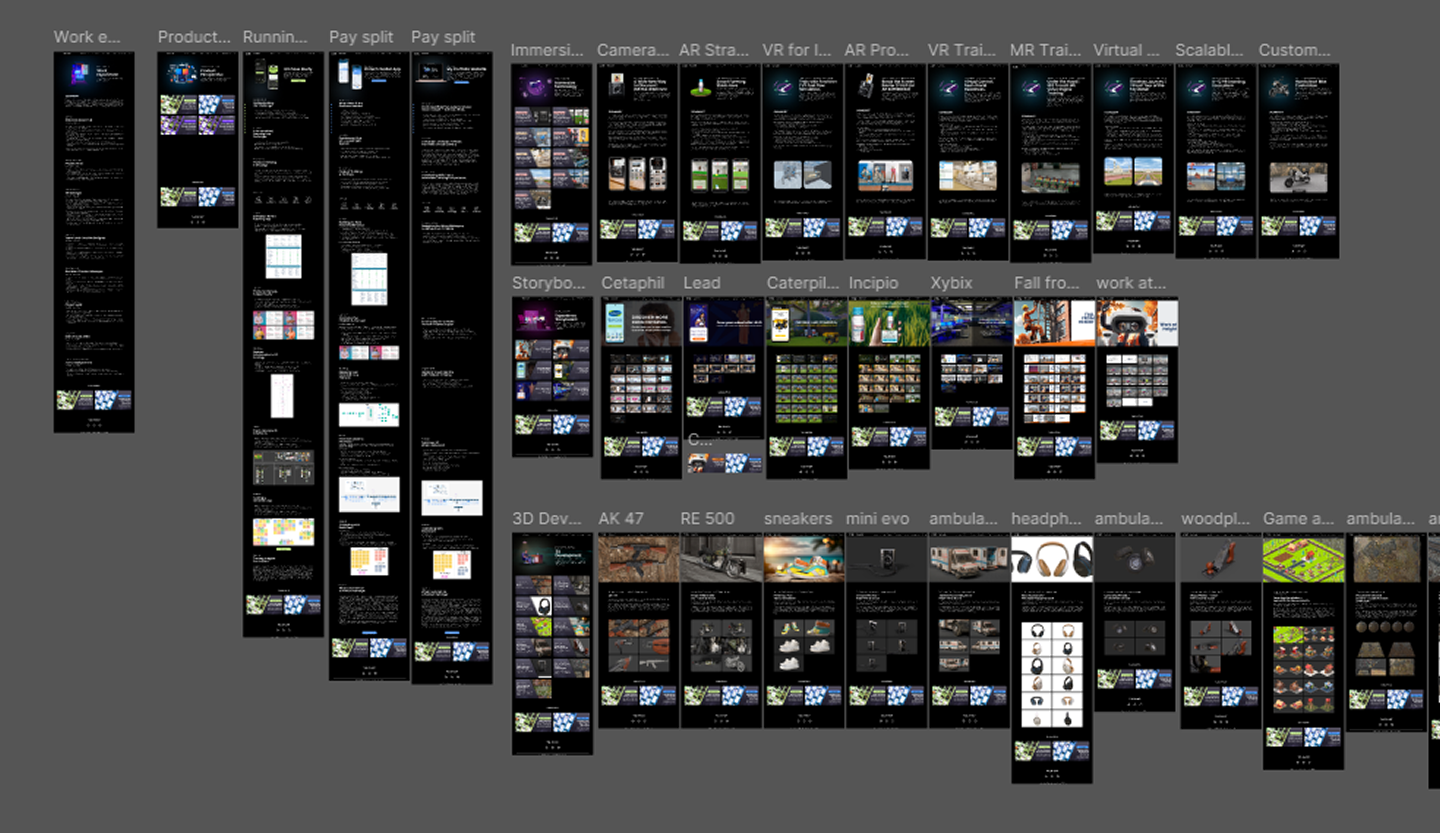Image resolution: width=1440 pixels, height=833 pixels.
Task: Select the Camera... frame label
Action: tap(633, 50)
